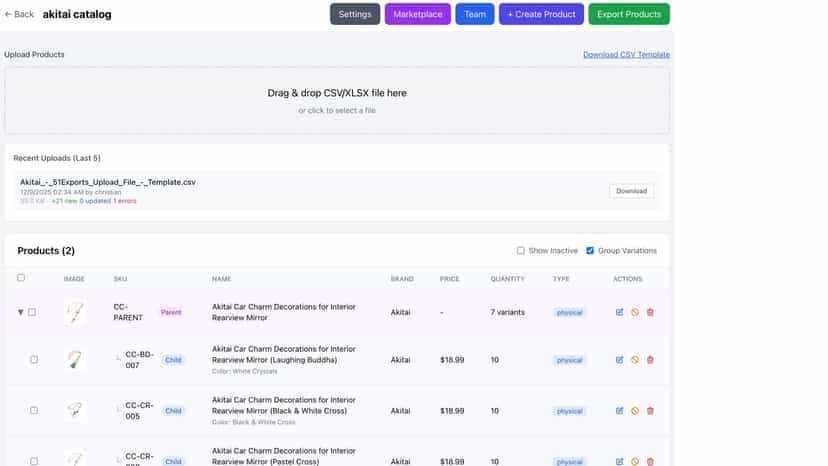Edit the Laughing Buddha variant

click(x=619, y=360)
